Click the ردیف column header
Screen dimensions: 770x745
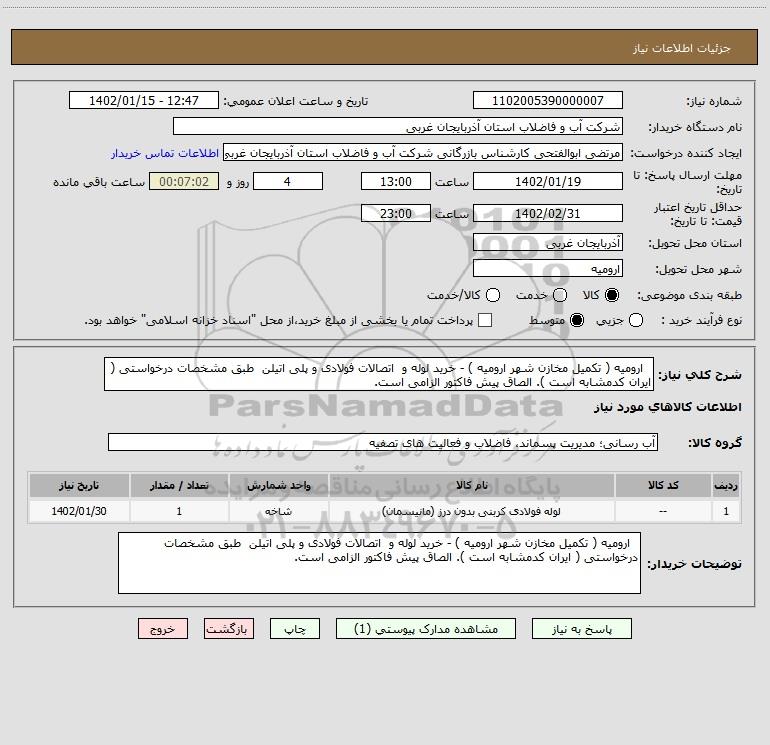click(x=726, y=485)
